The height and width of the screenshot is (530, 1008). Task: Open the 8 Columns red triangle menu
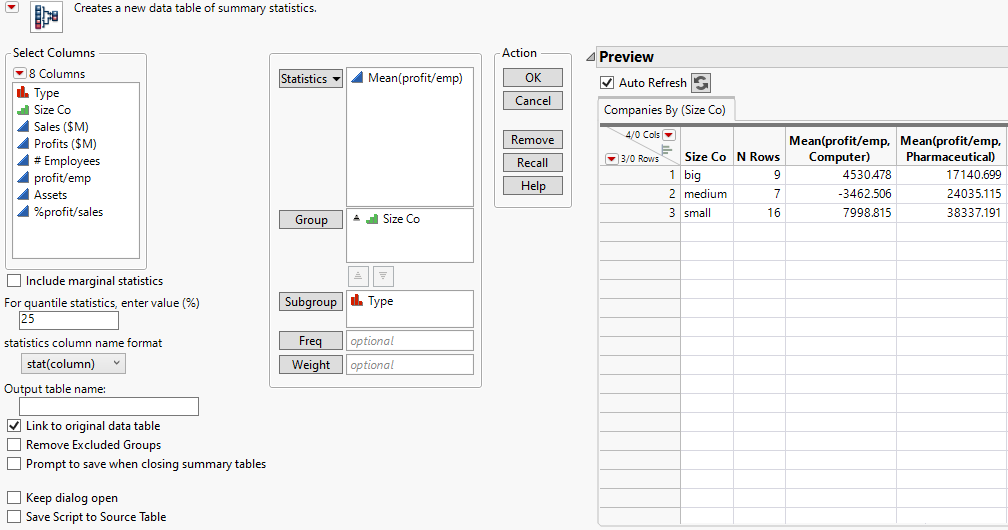[20, 73]
